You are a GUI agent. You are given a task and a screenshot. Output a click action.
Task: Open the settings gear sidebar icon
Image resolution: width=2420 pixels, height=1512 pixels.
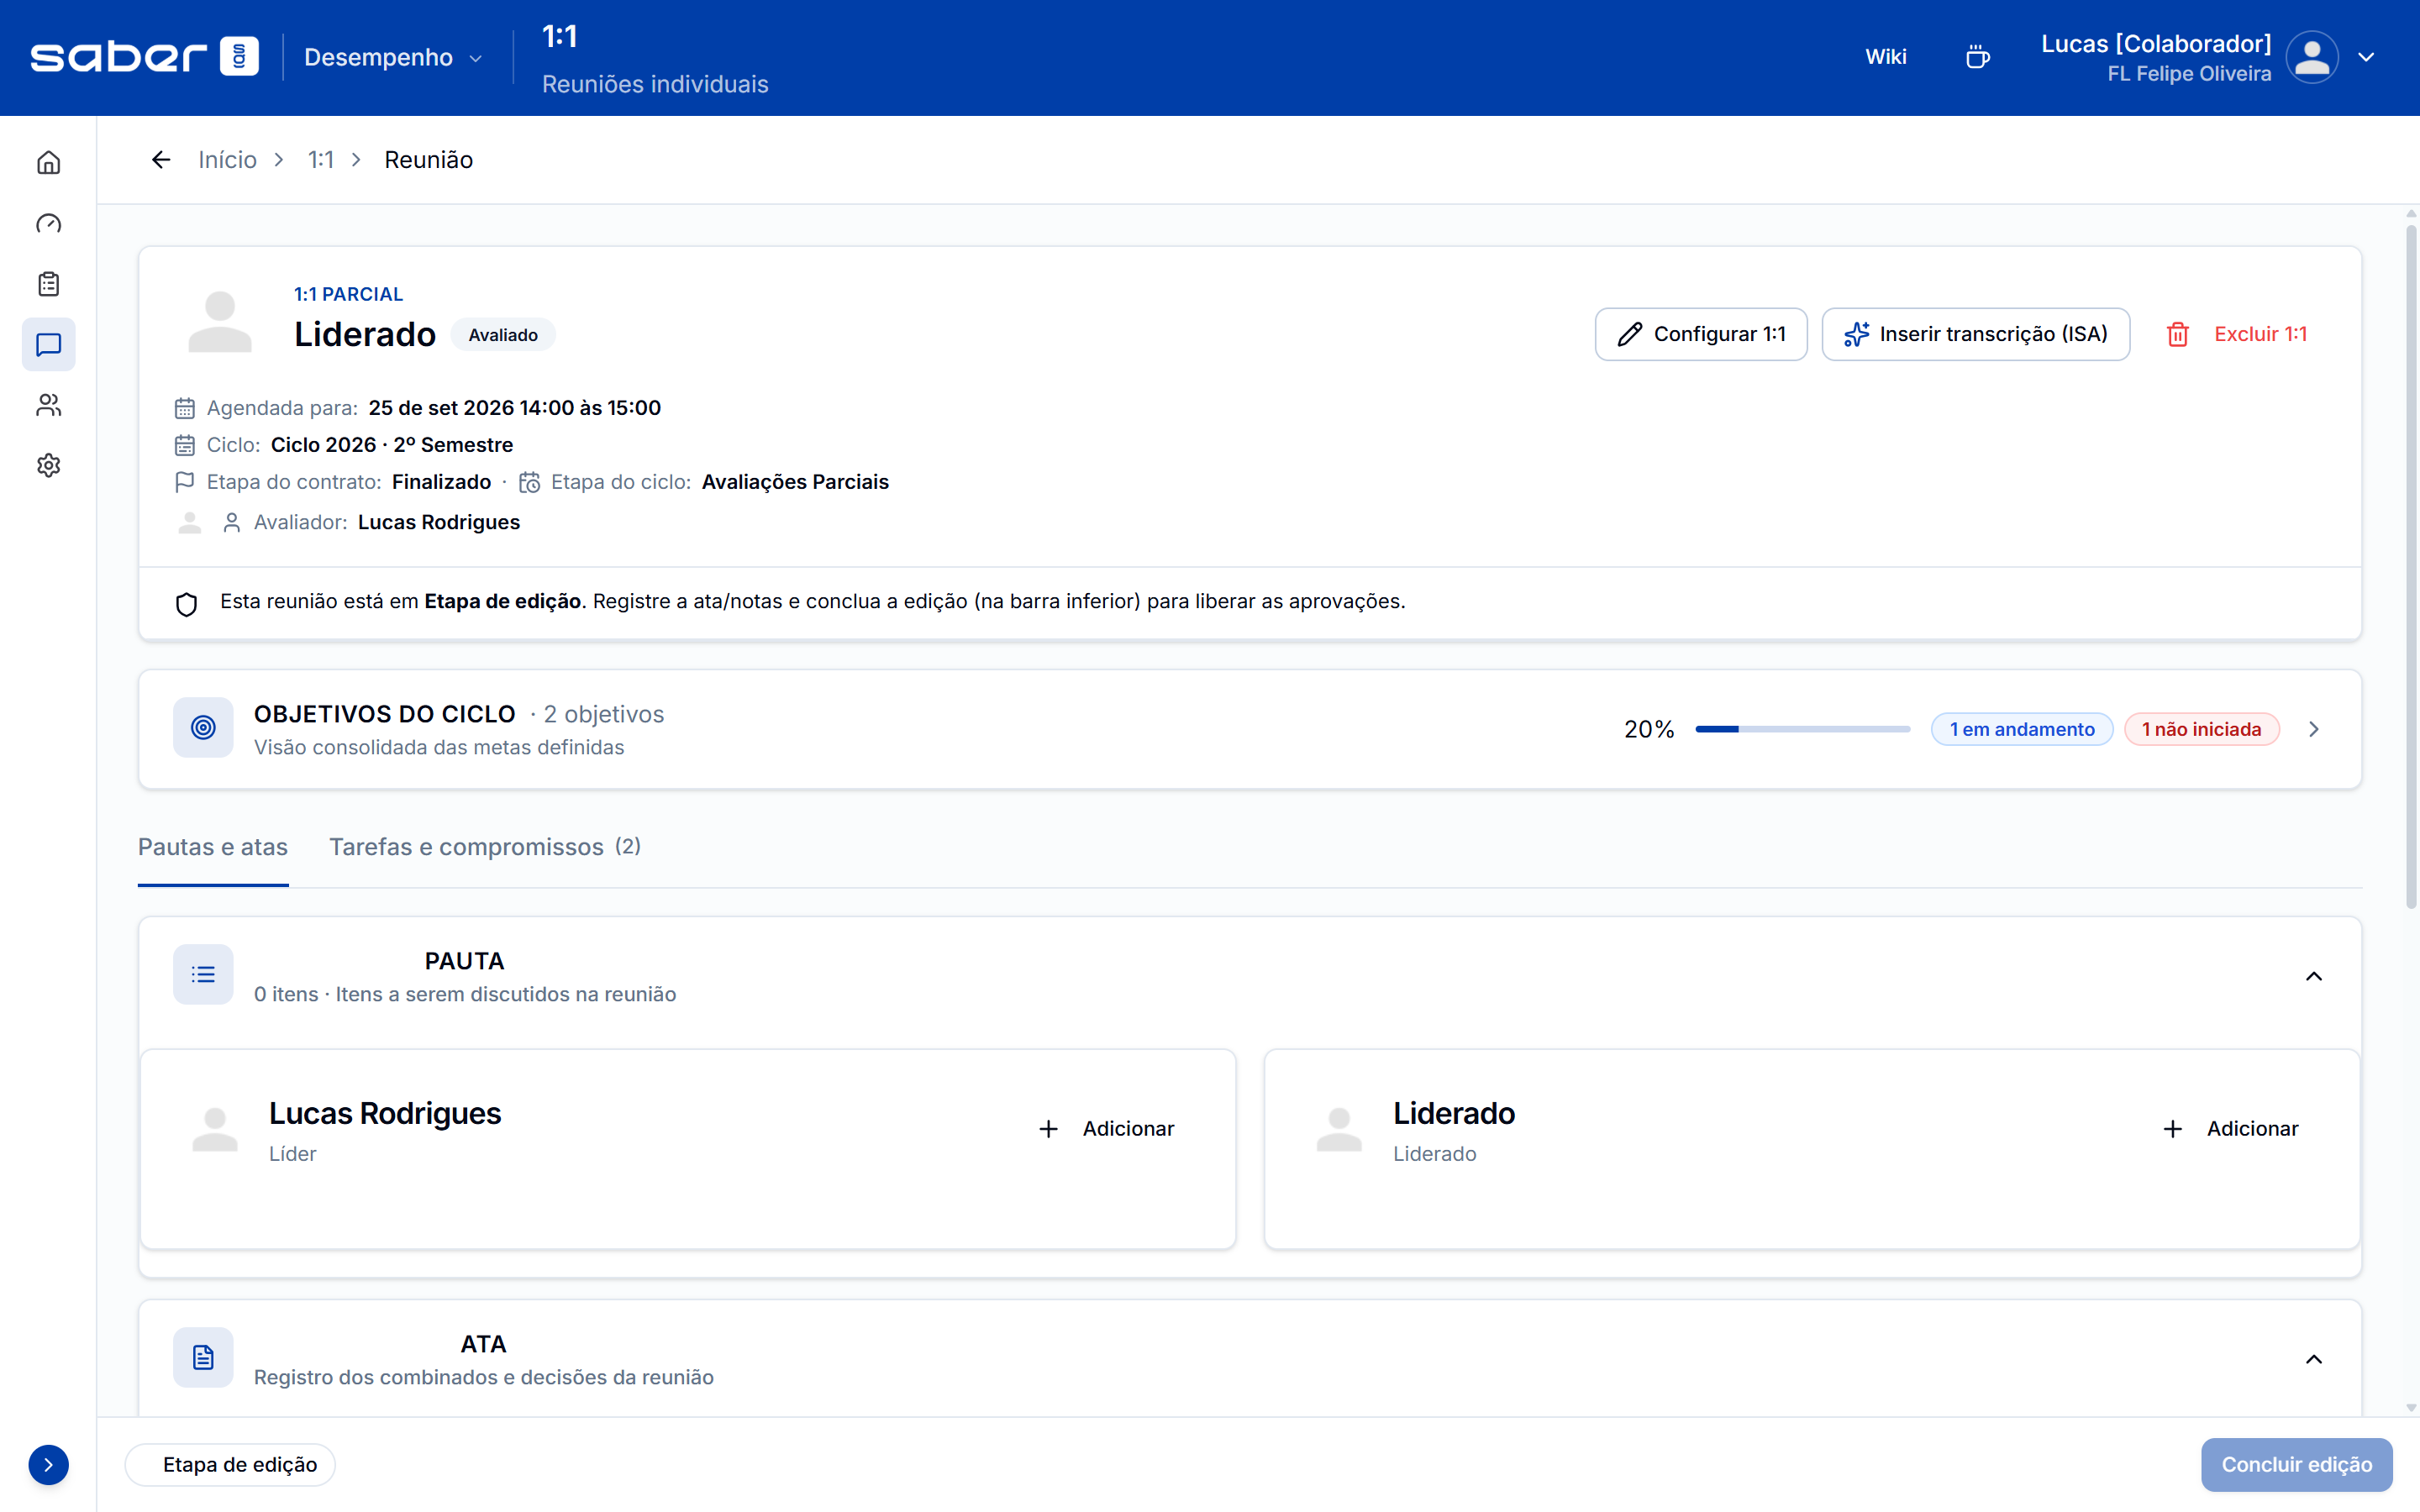click(48, 465)
